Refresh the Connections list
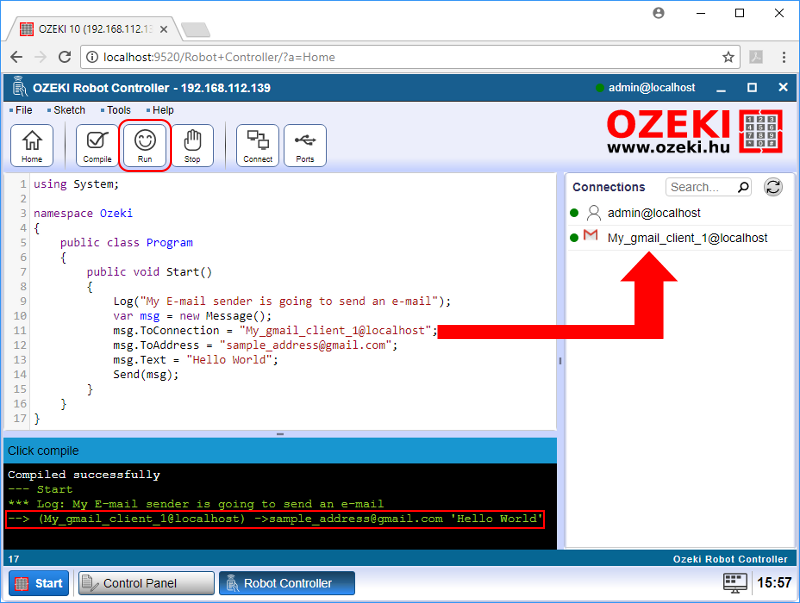Image resolution: width=800 pixels, height=603 pixels. 773,187
